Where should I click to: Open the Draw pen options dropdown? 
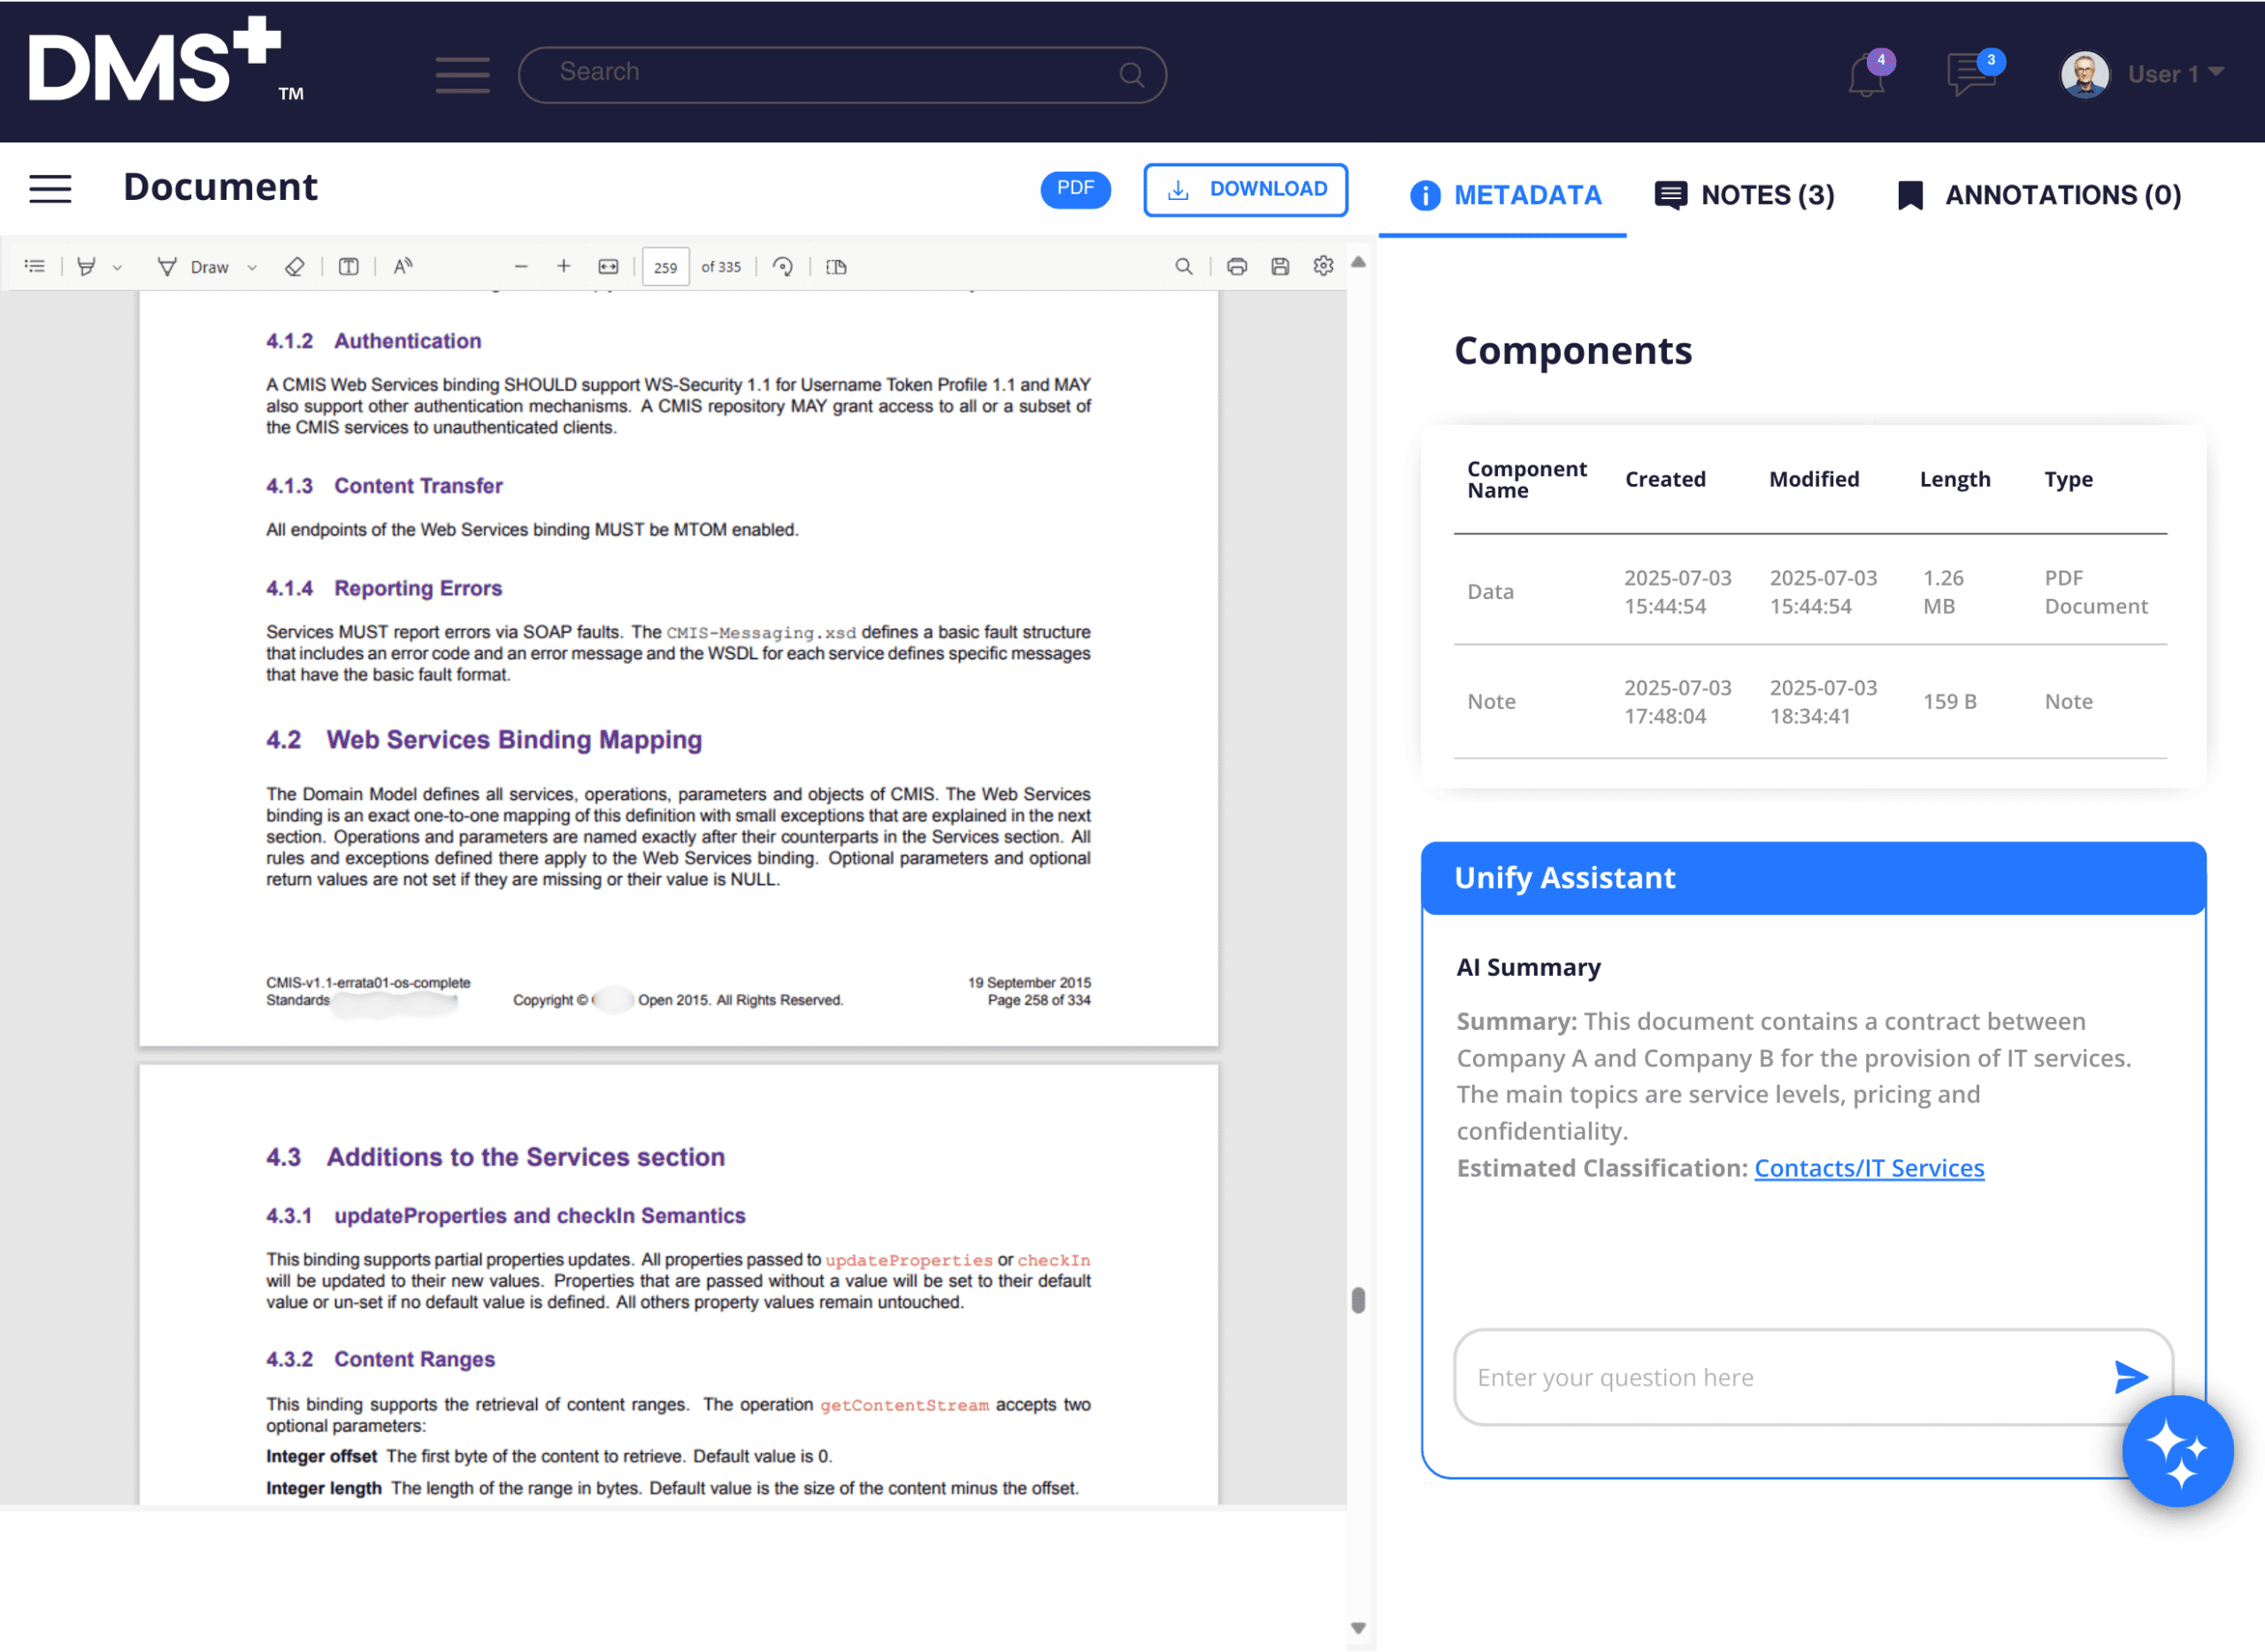pyautogui.click(x=252, y=266)
